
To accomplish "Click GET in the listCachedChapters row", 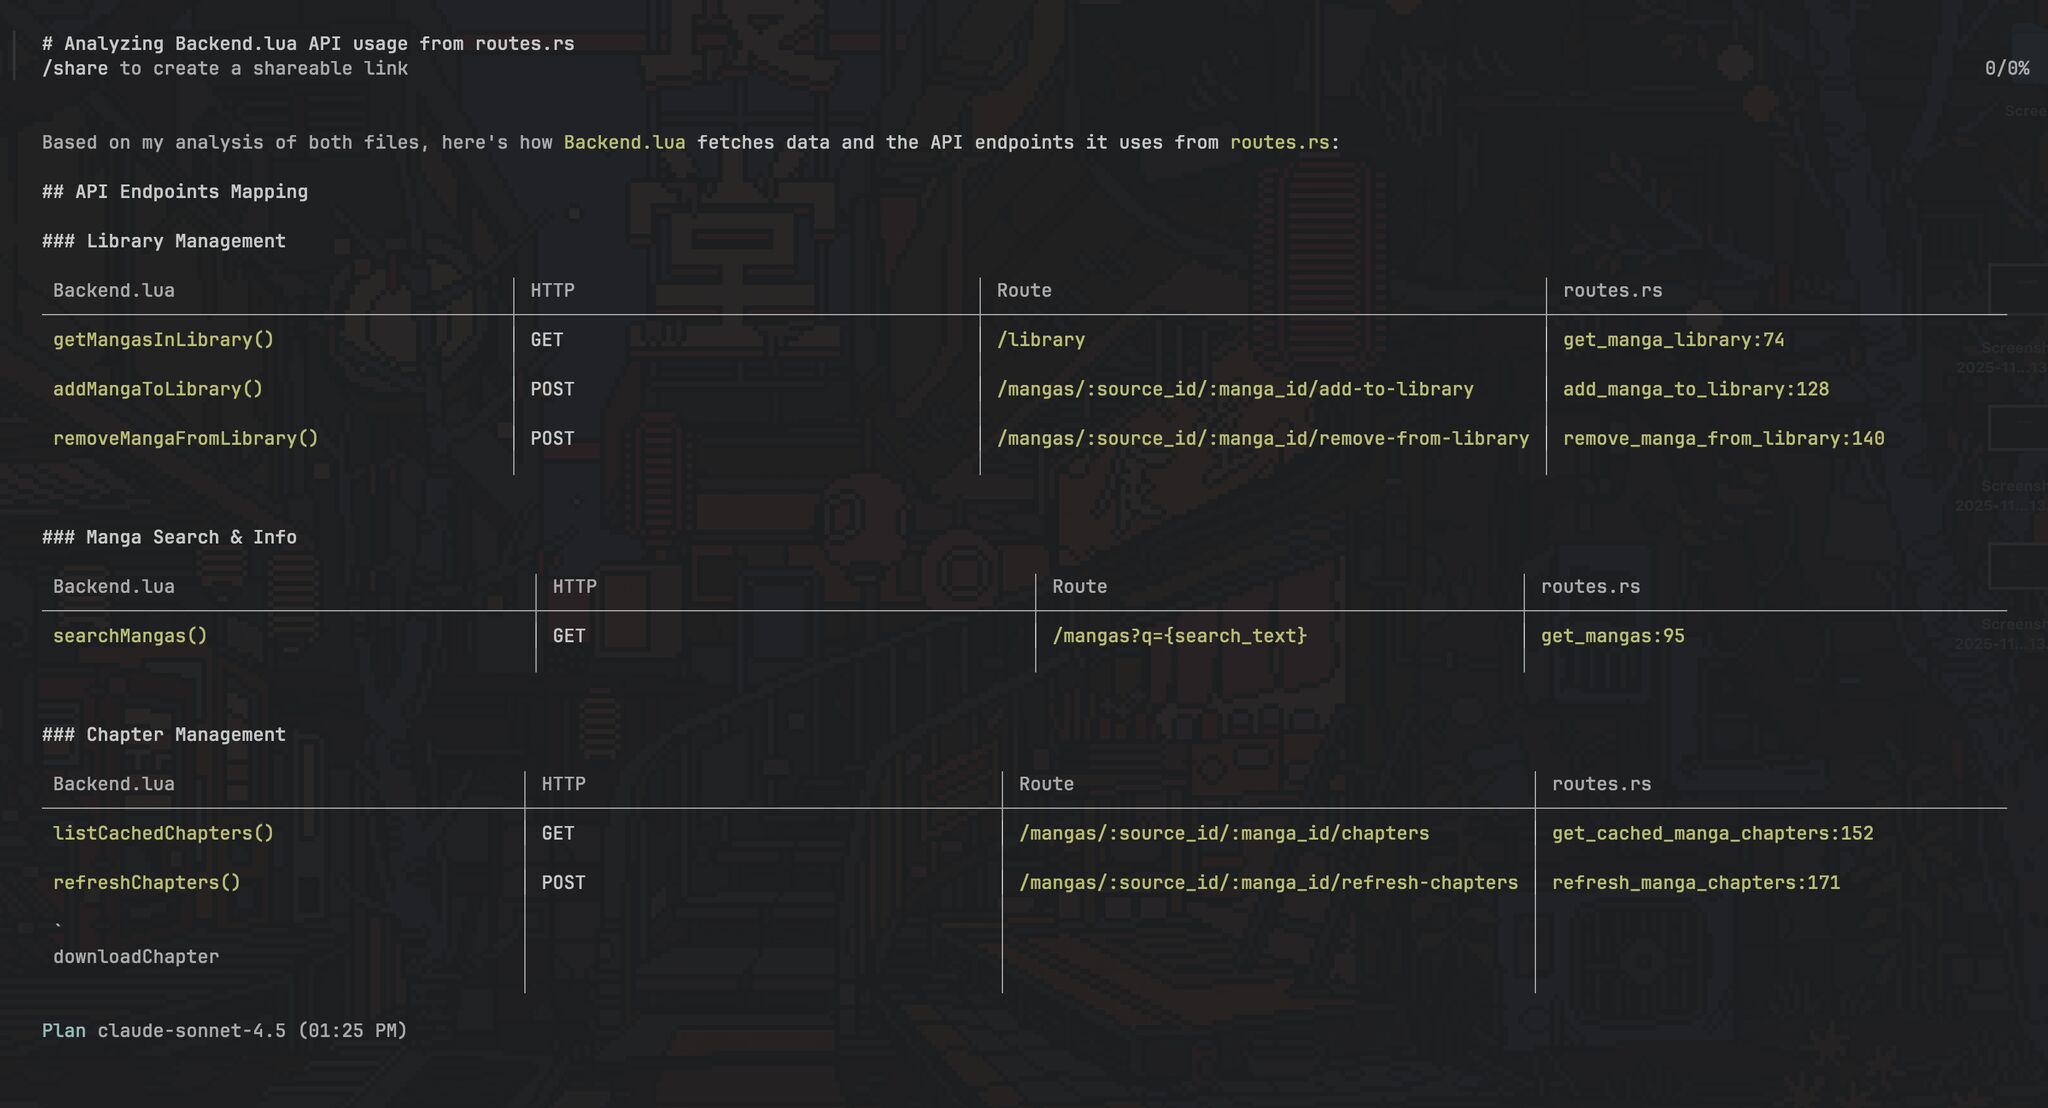I will pyautogui.click(x=558, y=833).
